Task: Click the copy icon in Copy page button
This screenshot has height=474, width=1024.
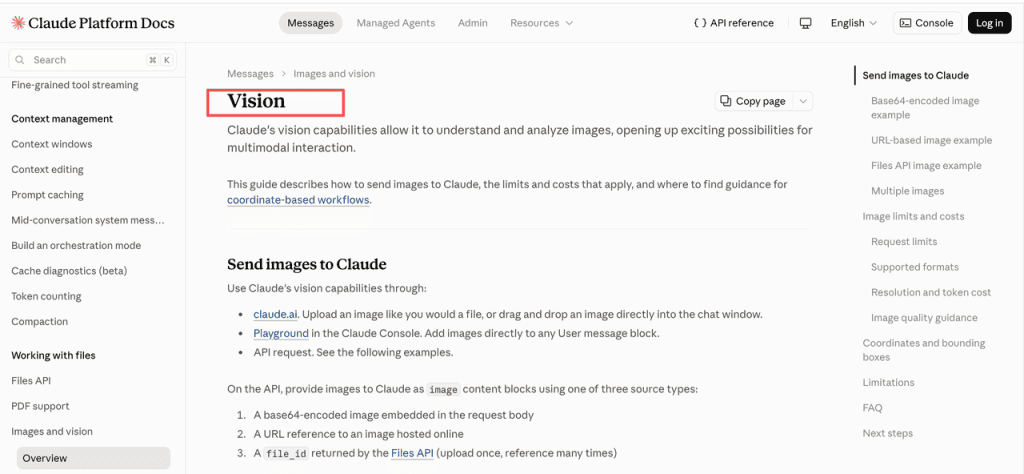Action: (726, 101)
